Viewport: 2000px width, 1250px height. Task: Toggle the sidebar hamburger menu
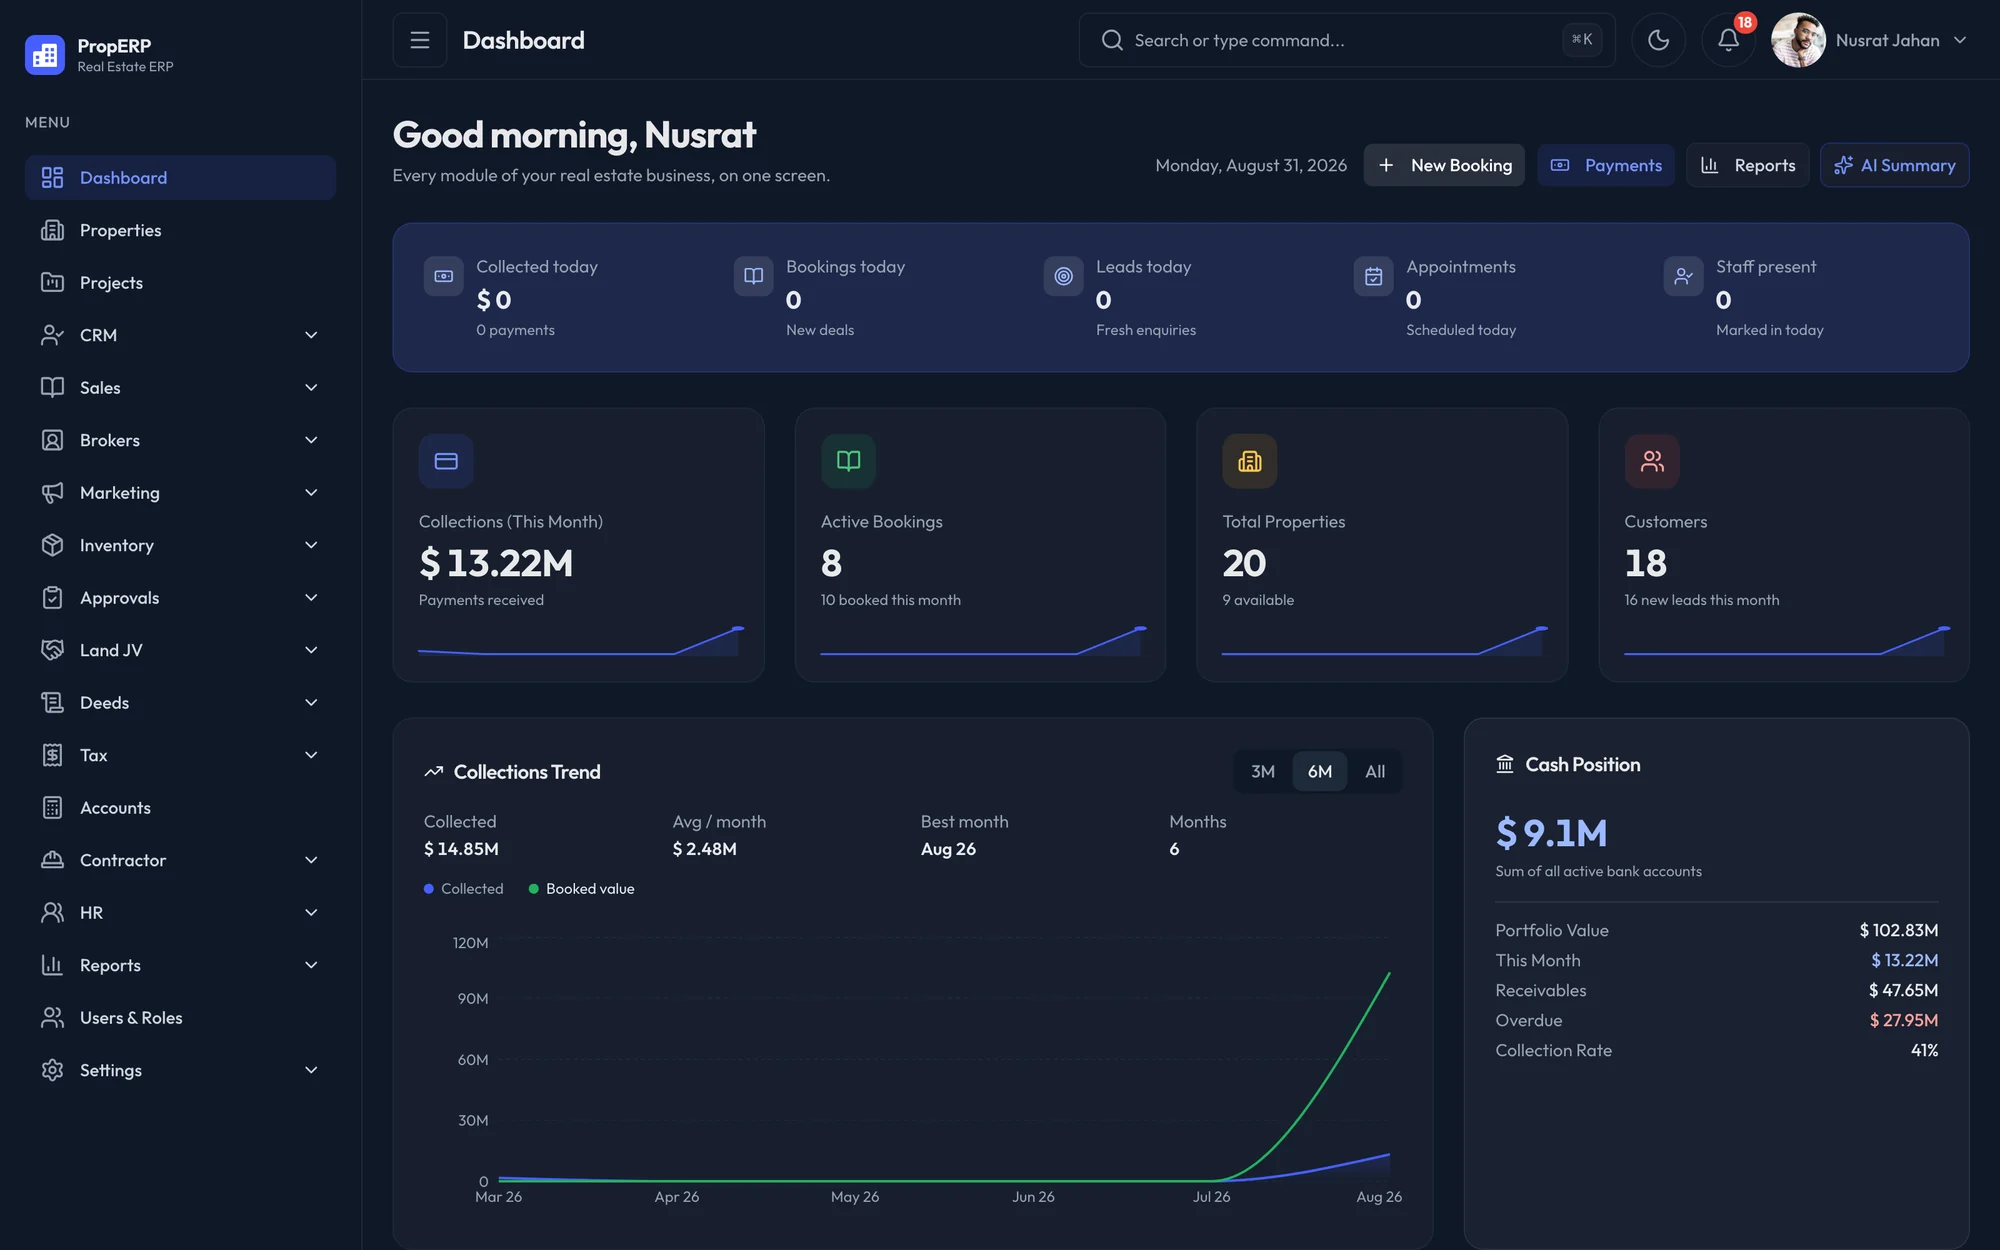[420, 40]
